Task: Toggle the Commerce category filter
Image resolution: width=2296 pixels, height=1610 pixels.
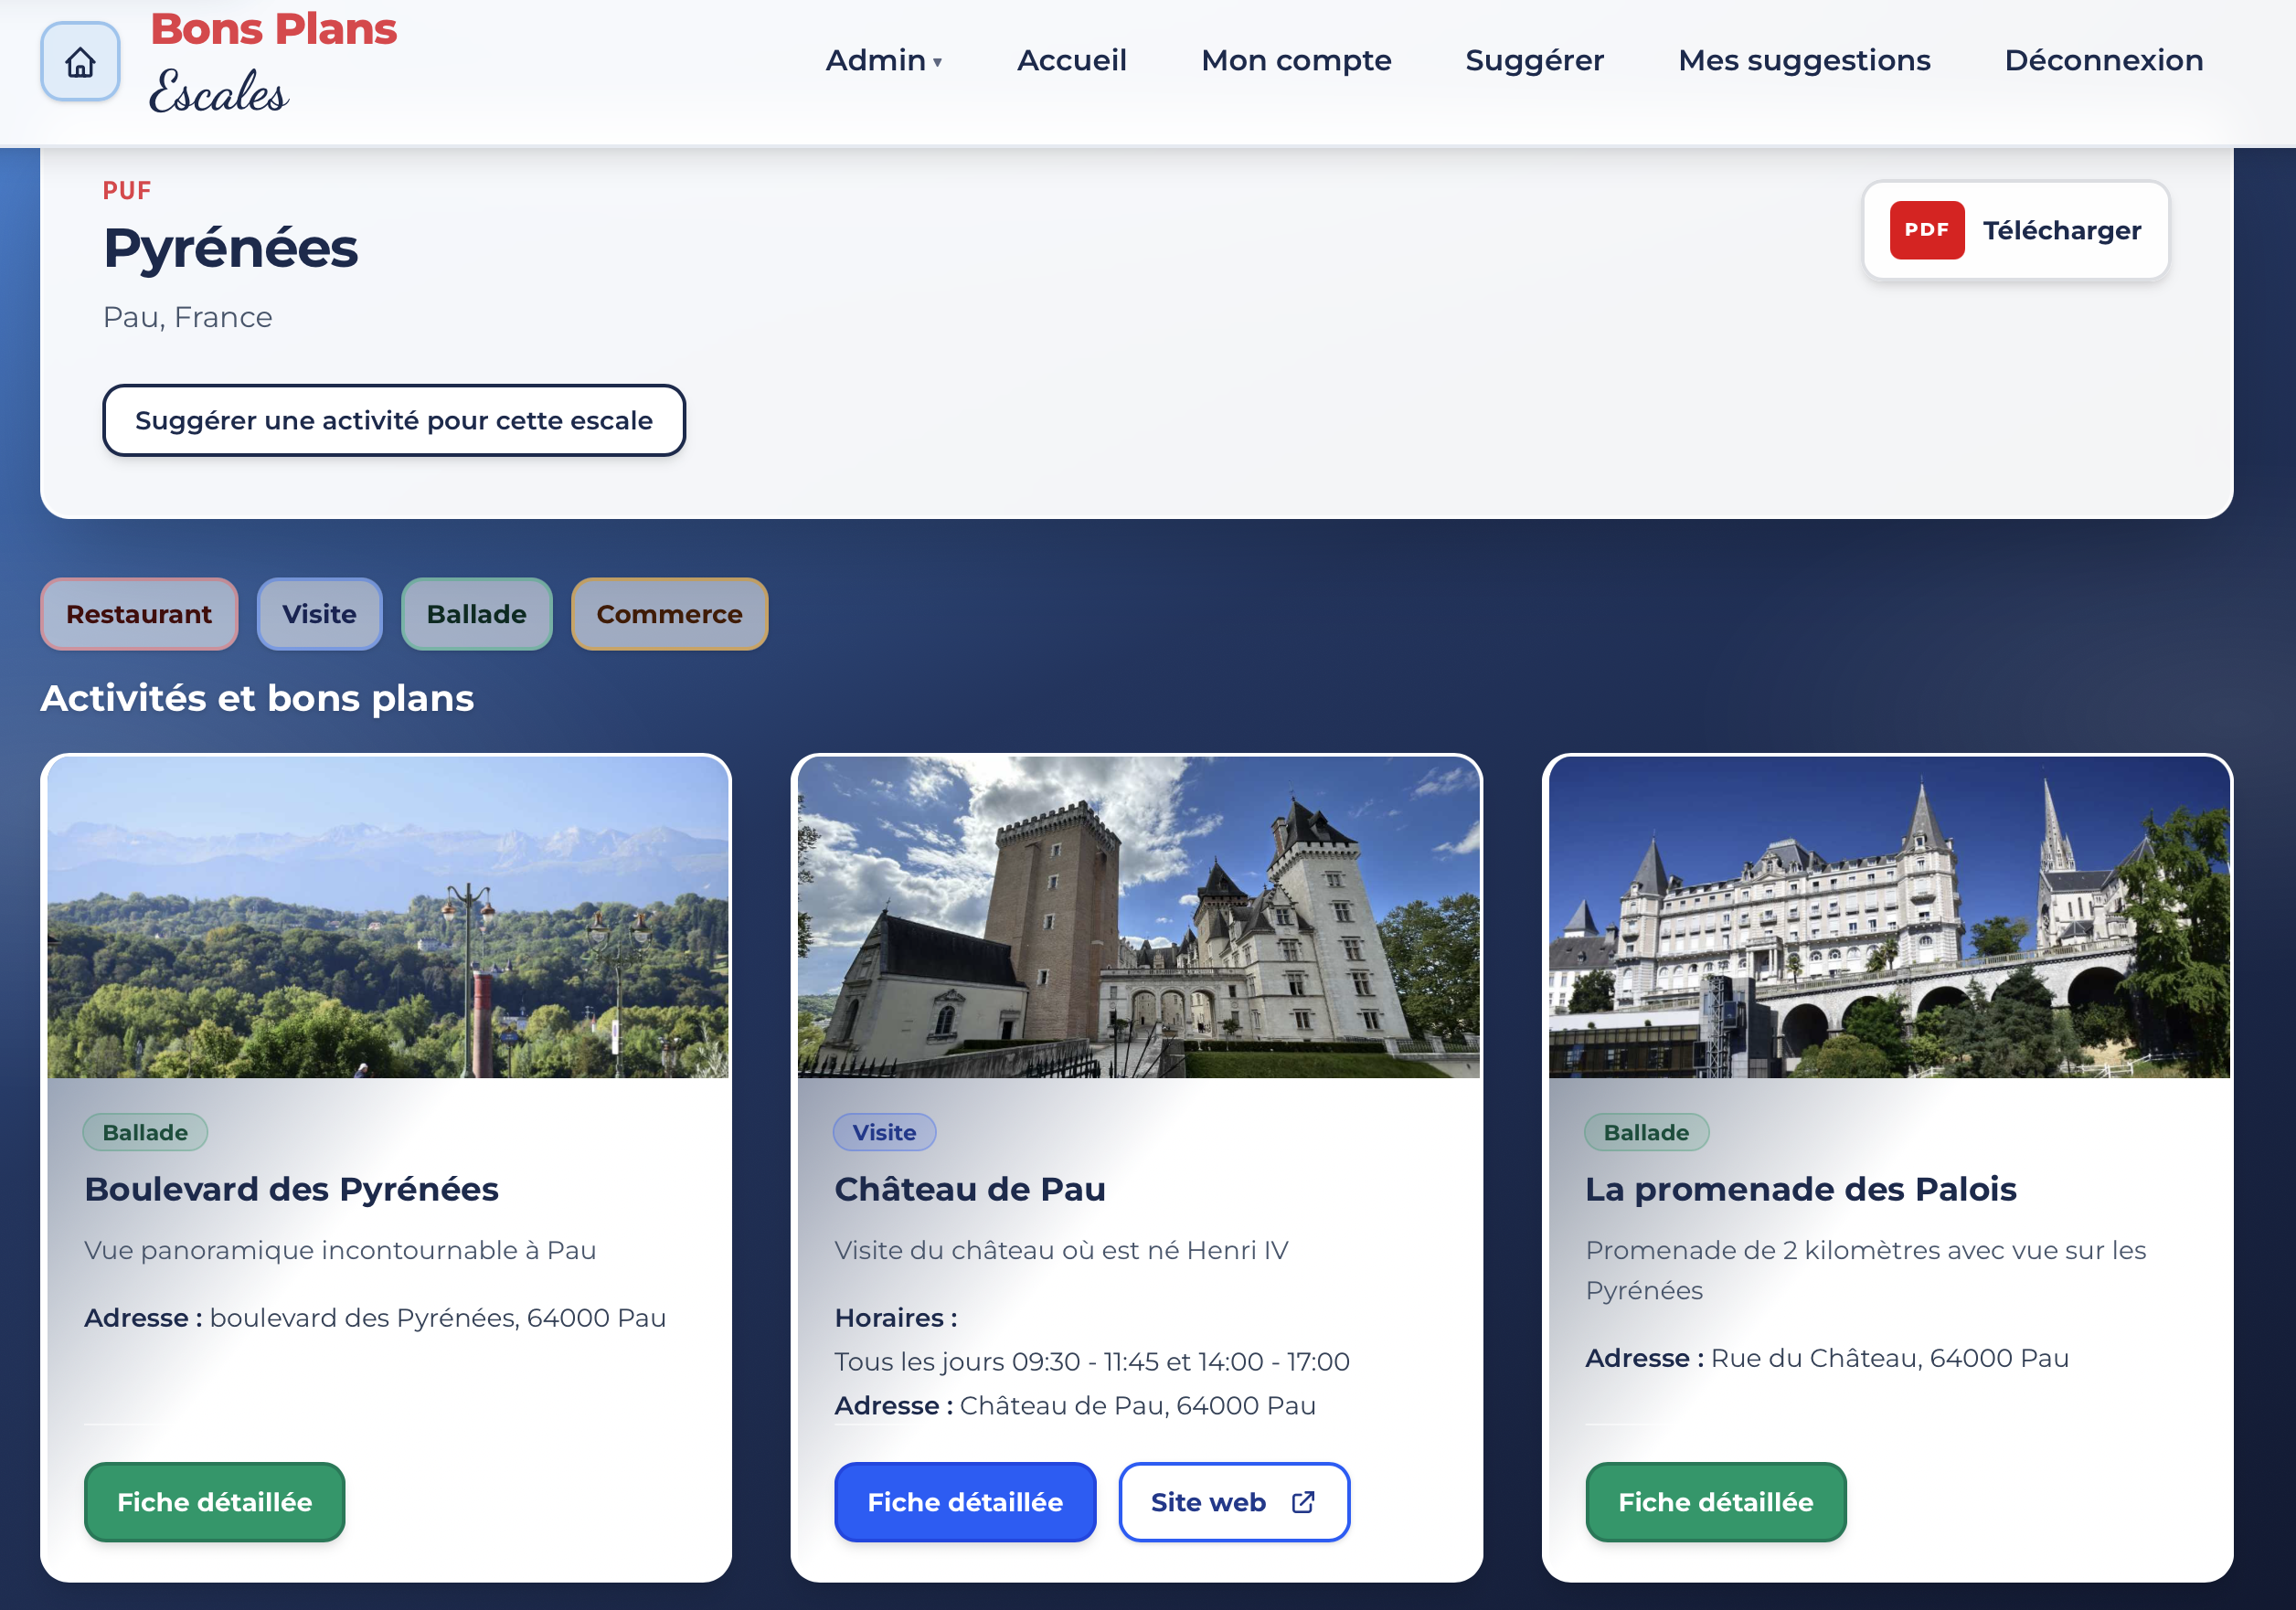Action: 668,614
